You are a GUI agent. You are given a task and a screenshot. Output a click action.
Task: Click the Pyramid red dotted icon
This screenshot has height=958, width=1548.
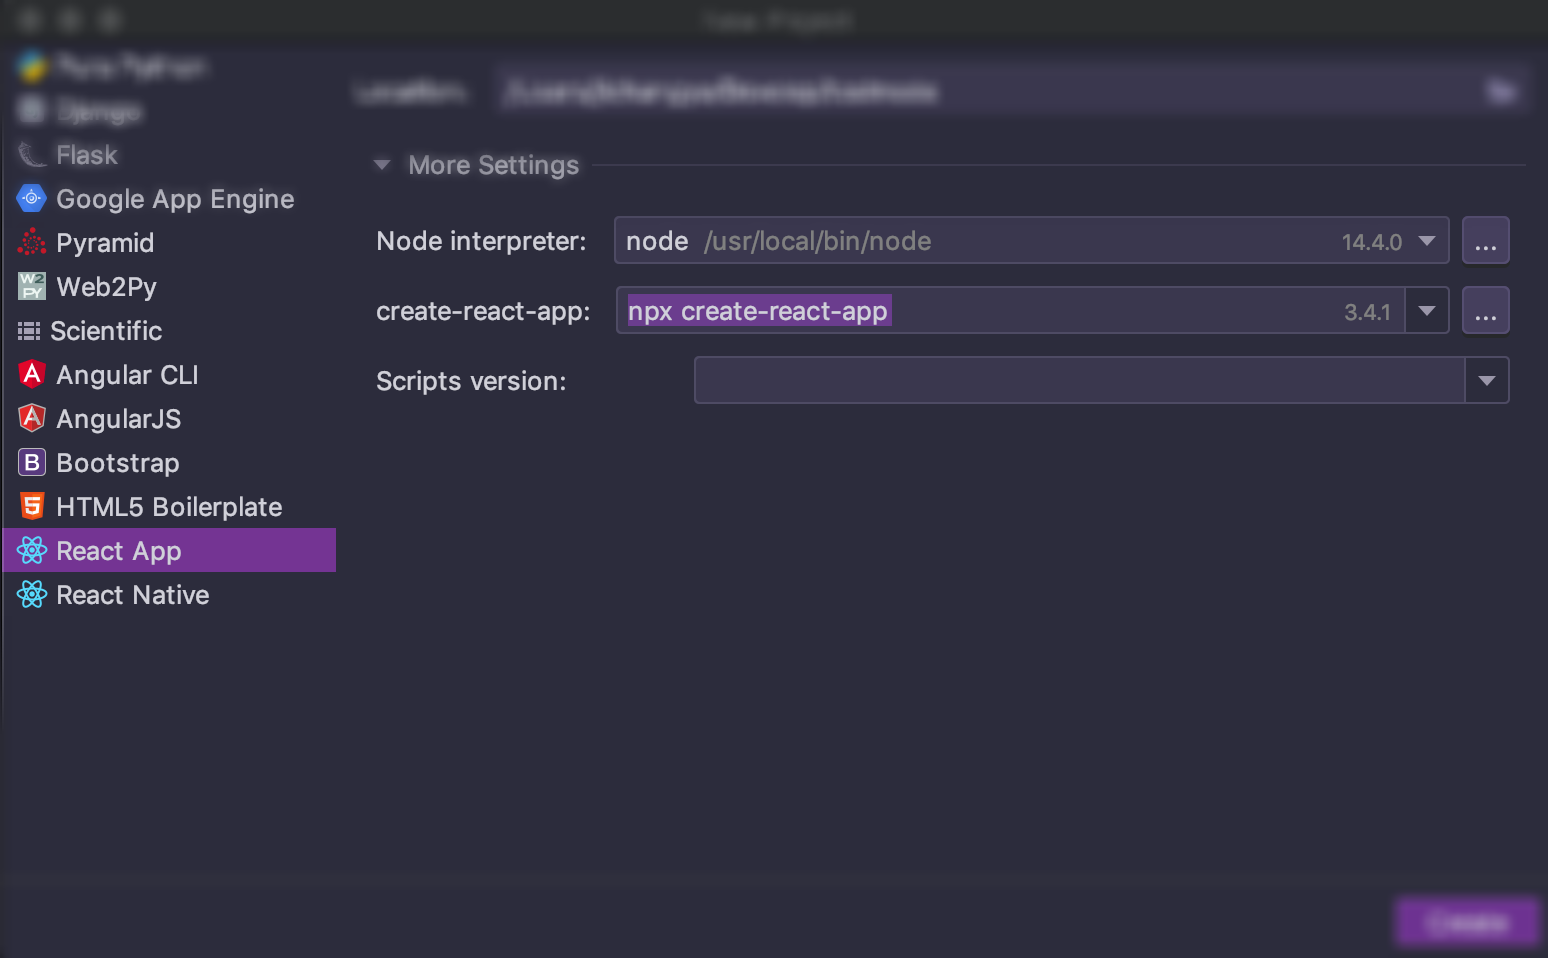coord(32,243)
